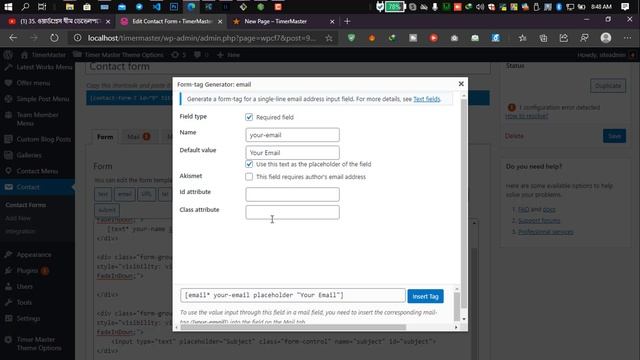Open the Windows Start menu
This screenshot has width=640, height=360.
click(8, 7)
